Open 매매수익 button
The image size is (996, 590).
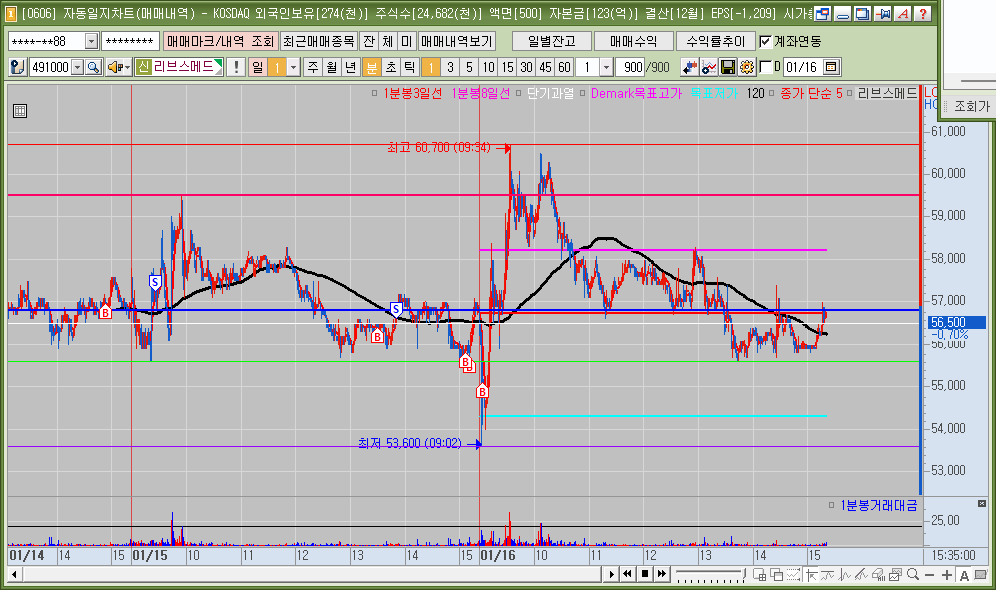[x=633, y=42]
